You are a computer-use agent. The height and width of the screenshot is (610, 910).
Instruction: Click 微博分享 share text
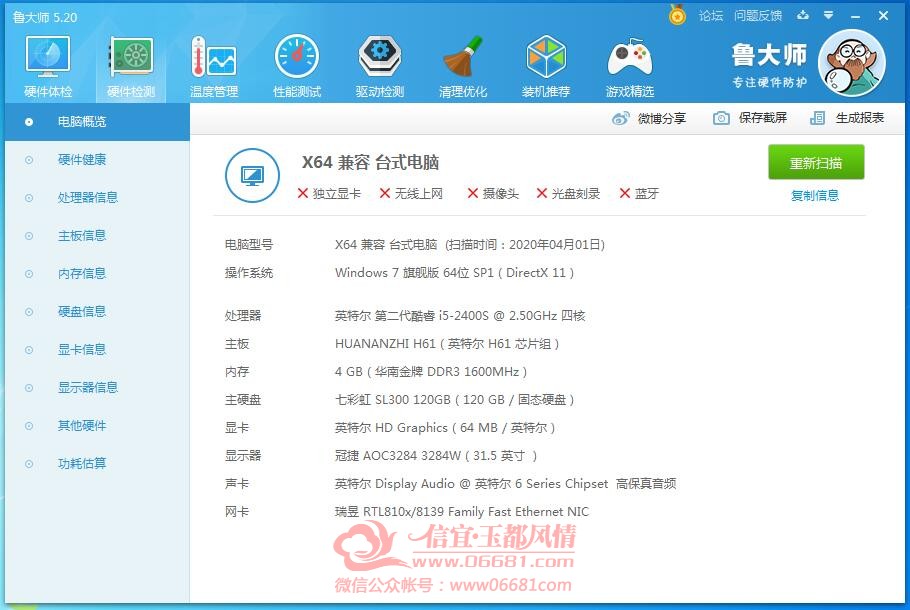662,118
